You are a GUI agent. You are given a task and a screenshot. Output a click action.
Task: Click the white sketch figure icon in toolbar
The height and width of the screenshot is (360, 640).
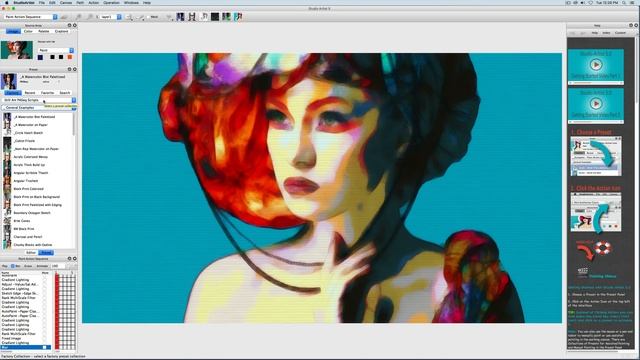[204, 17]
